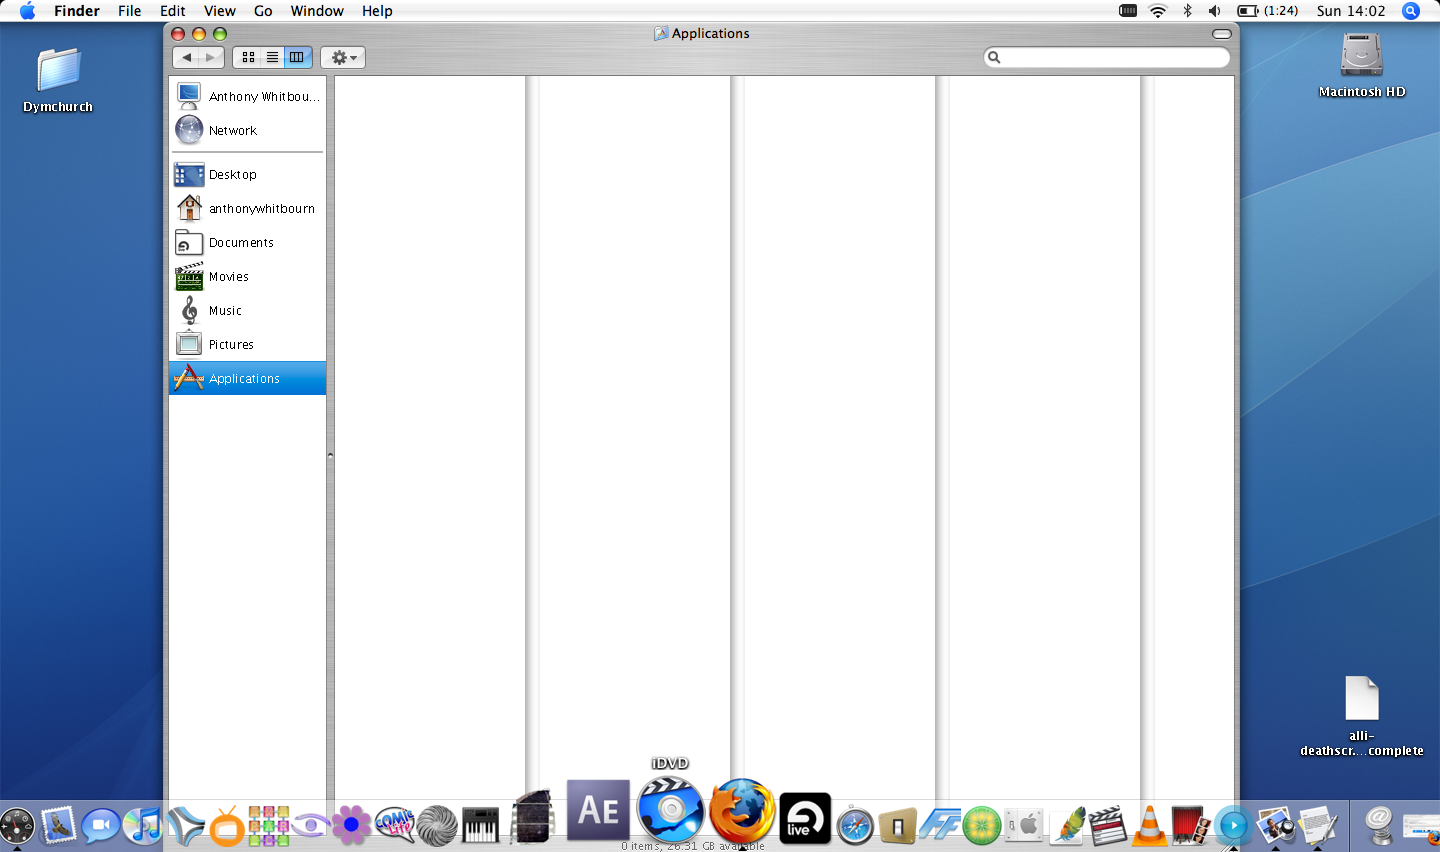Open the Spotlight search icon

[1411, 11]
